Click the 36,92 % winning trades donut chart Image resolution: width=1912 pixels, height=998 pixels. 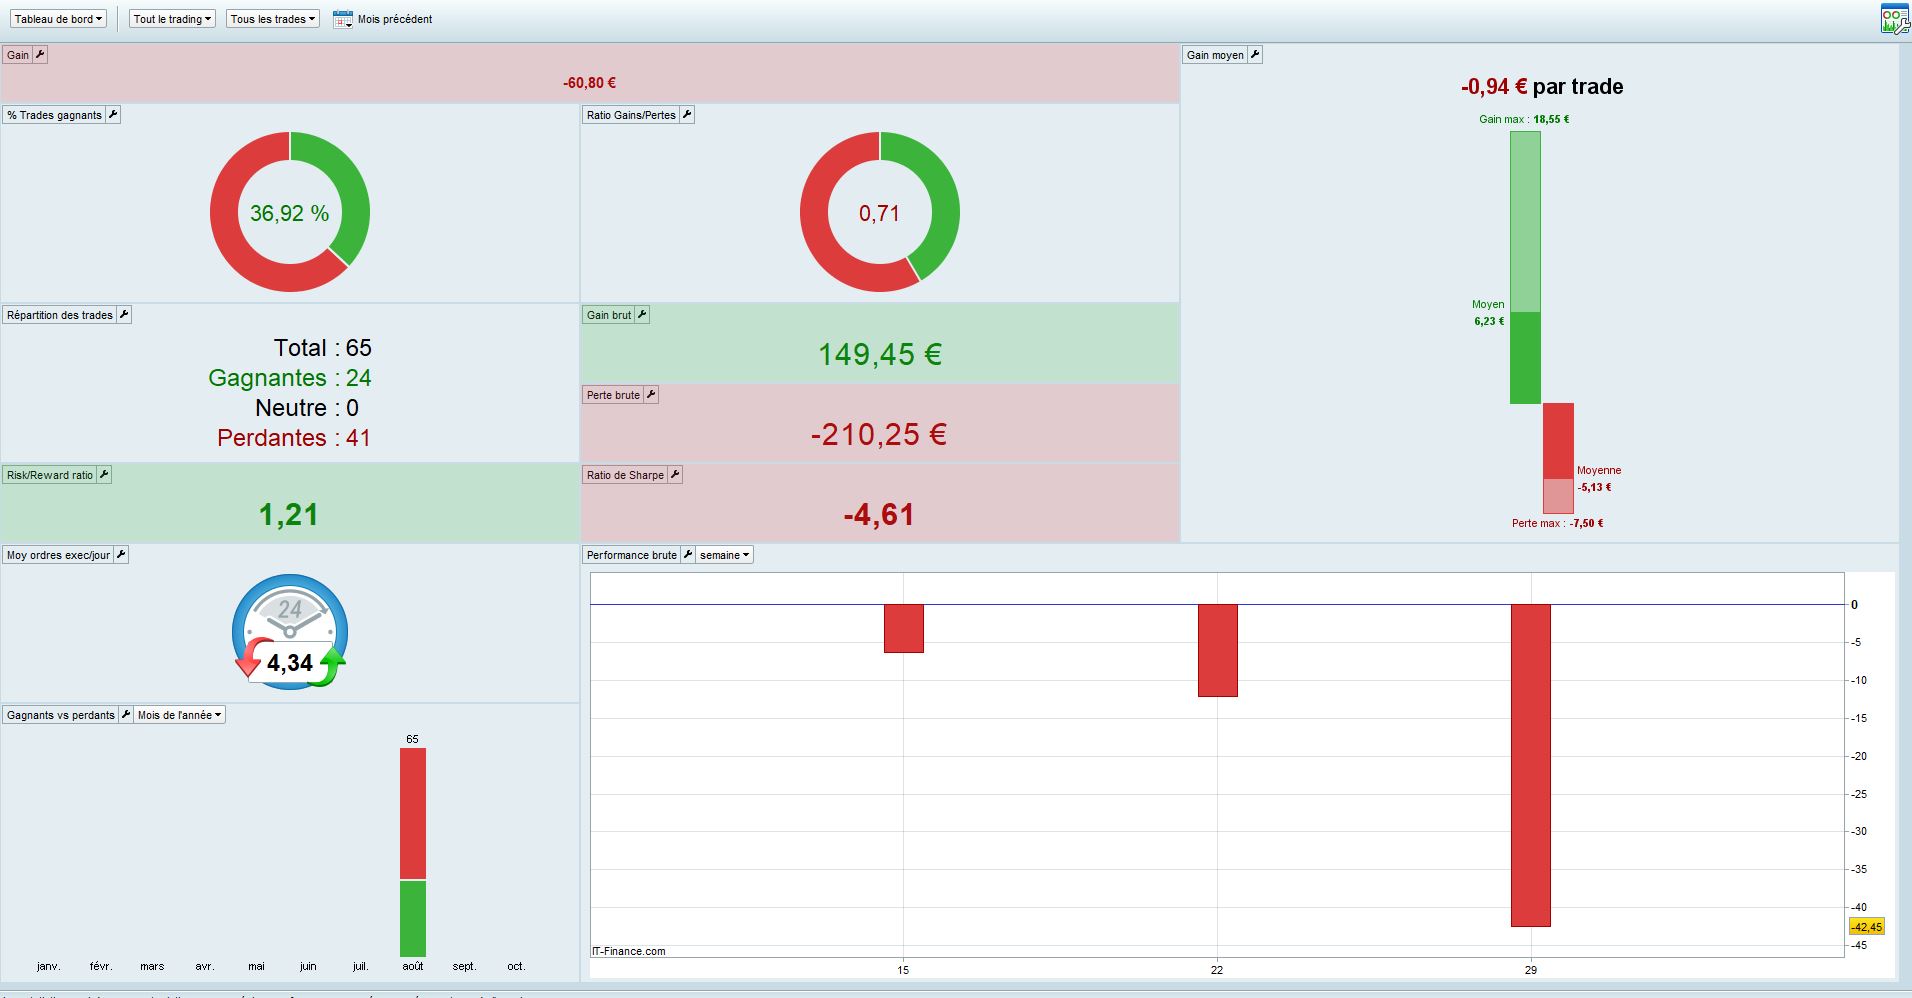tap(290, 212)
